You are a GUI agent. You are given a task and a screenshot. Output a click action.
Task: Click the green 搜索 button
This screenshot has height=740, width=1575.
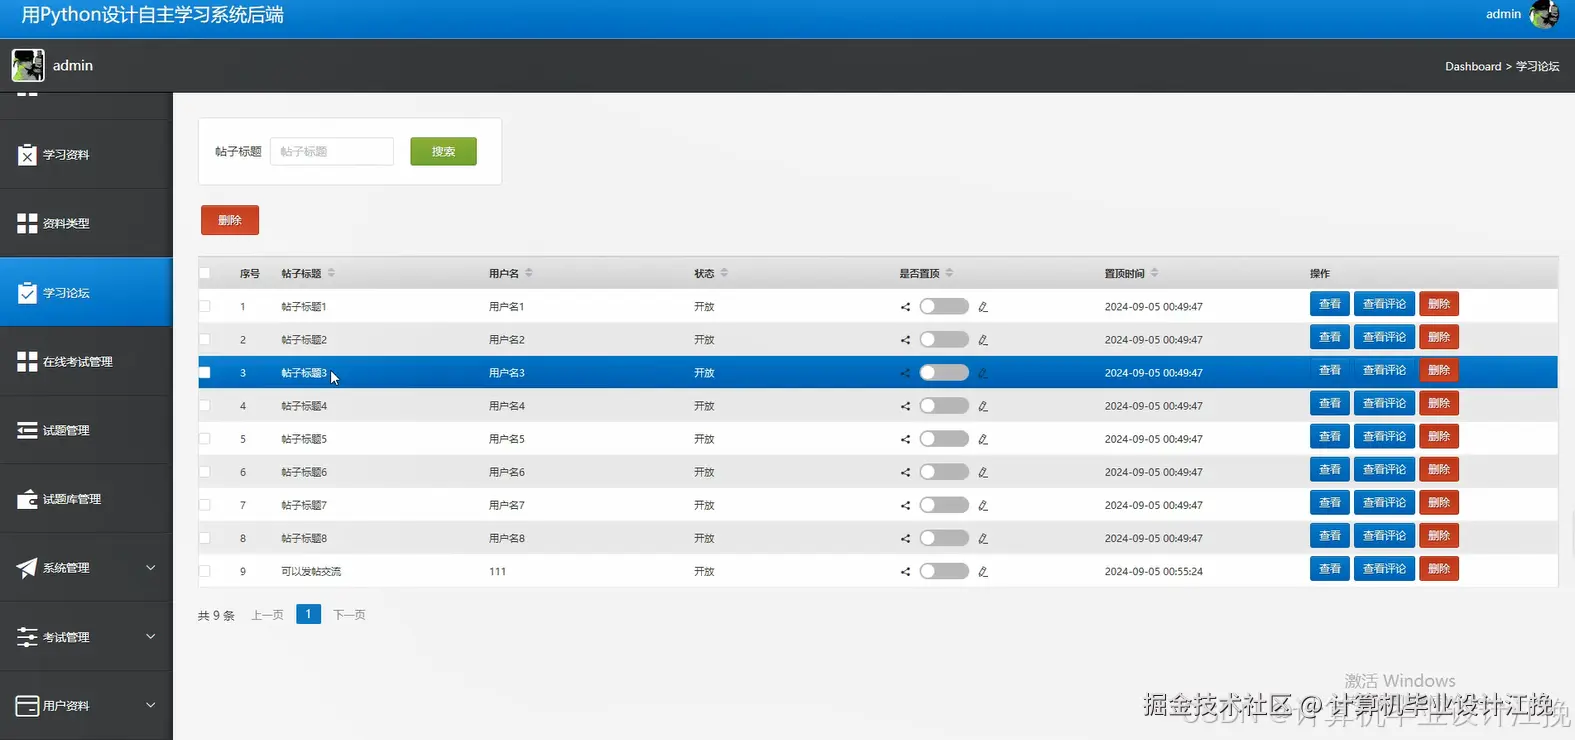443,151
